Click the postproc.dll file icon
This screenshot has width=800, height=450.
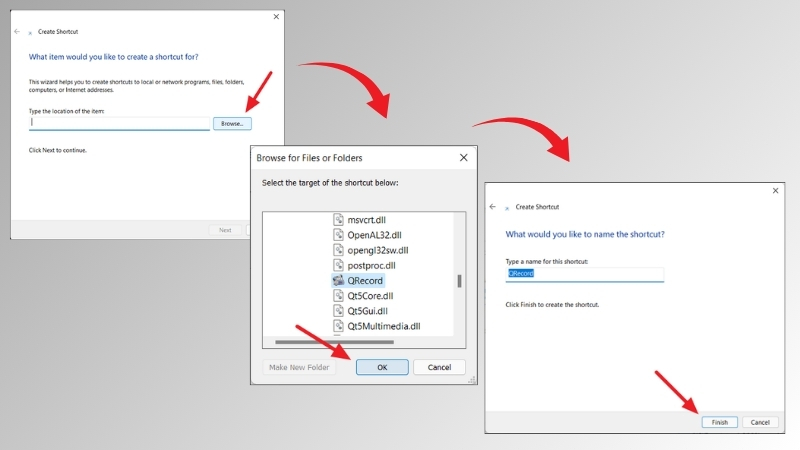tap(338, 265)
